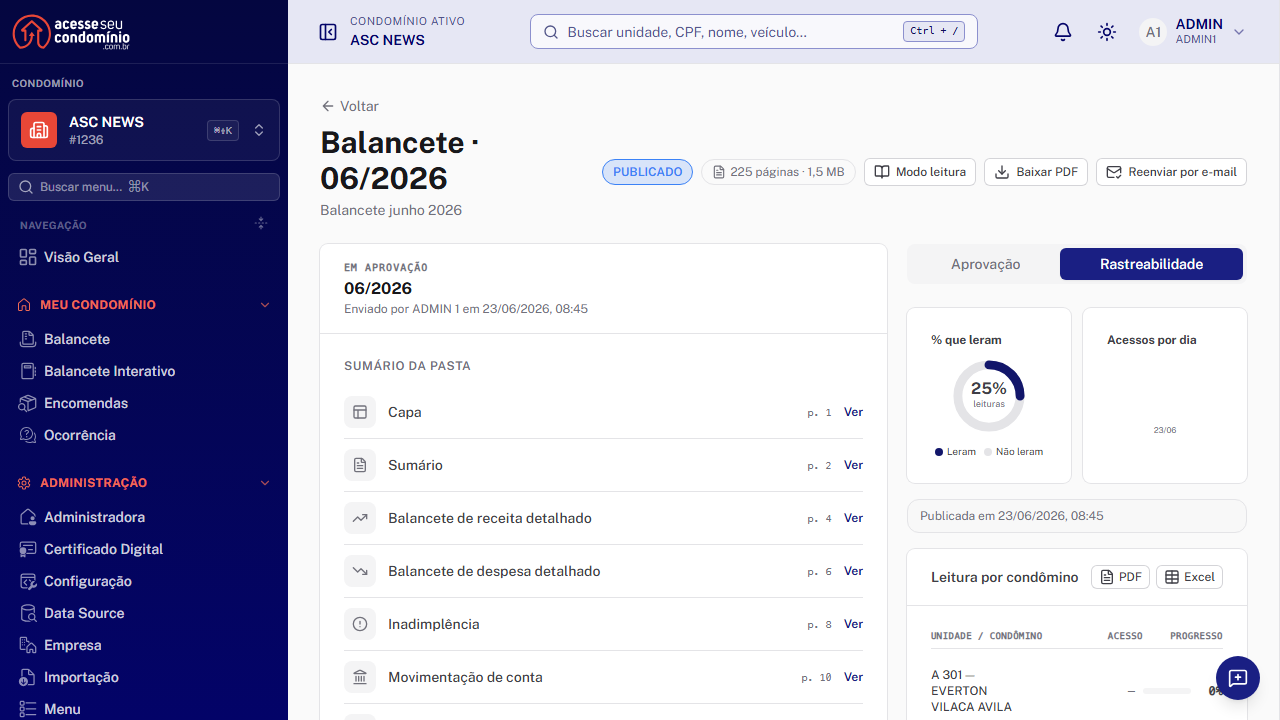The width and height of the screenshot is (1280, 720).
Task: Open Ver link for Sumário
Action: pos(853,465)
